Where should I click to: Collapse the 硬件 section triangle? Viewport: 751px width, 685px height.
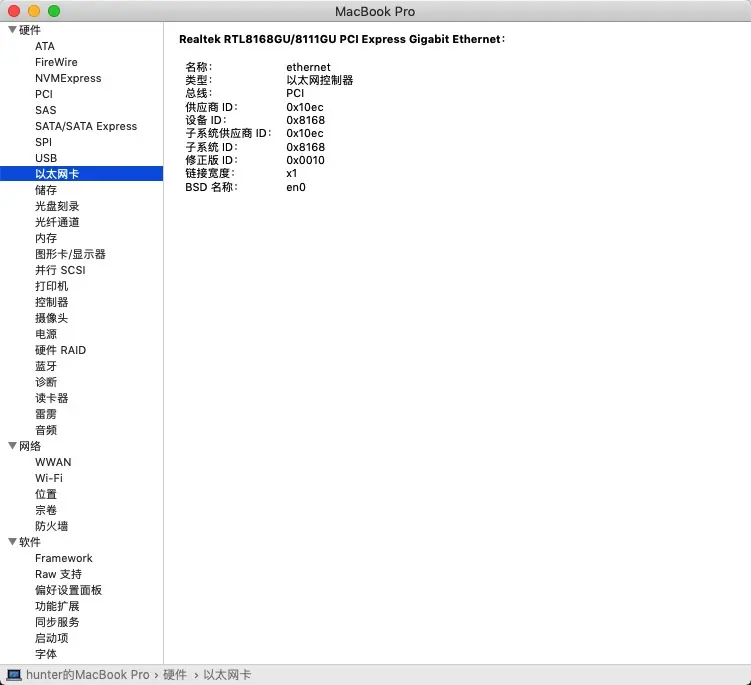tap(12, 30)
